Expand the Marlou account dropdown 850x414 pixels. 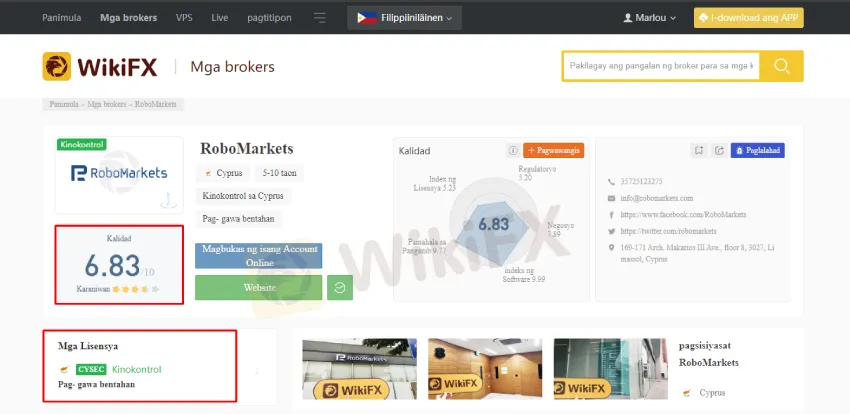point(649,18)
